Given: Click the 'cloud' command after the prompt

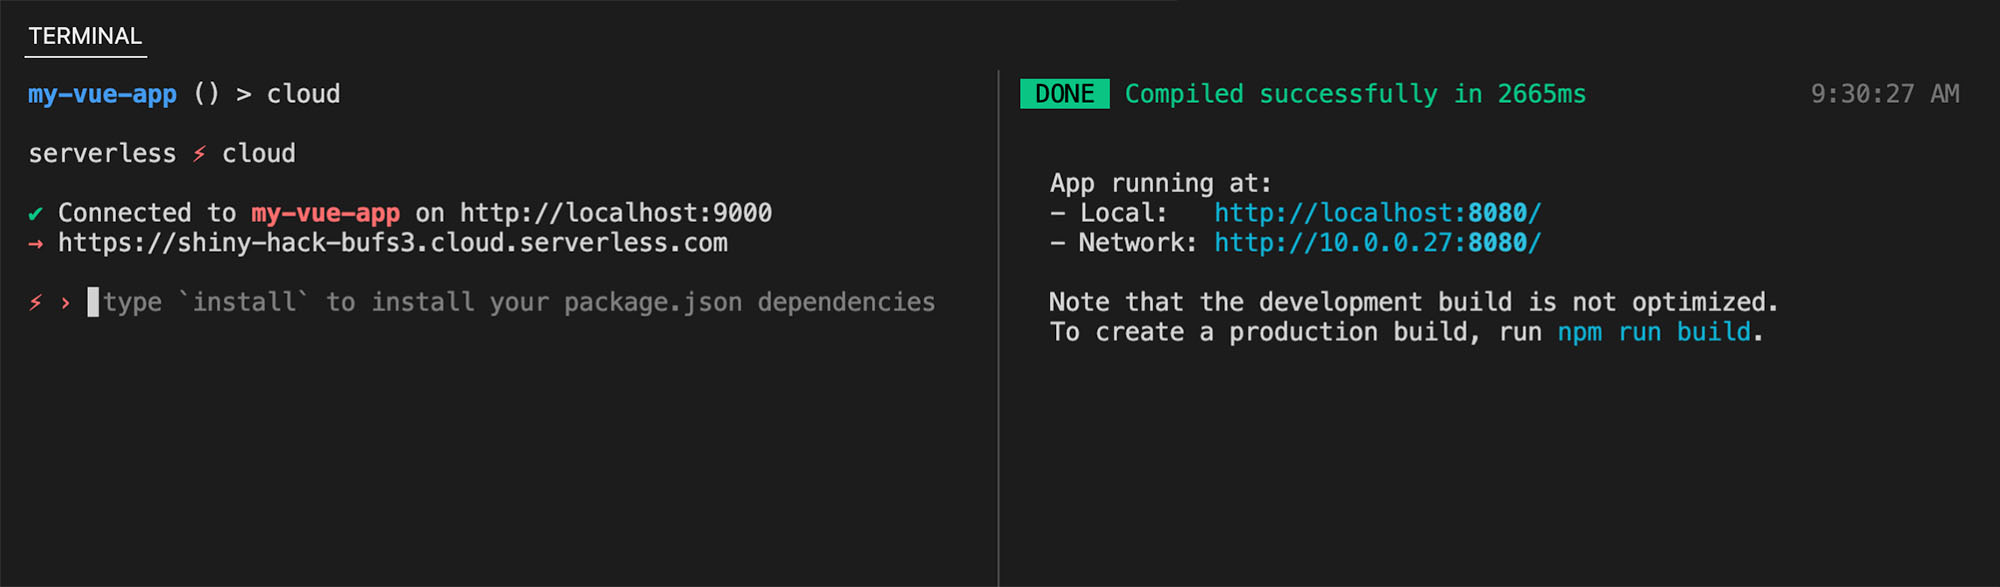Looking at the screenshot, I should [x=303, y=94].
